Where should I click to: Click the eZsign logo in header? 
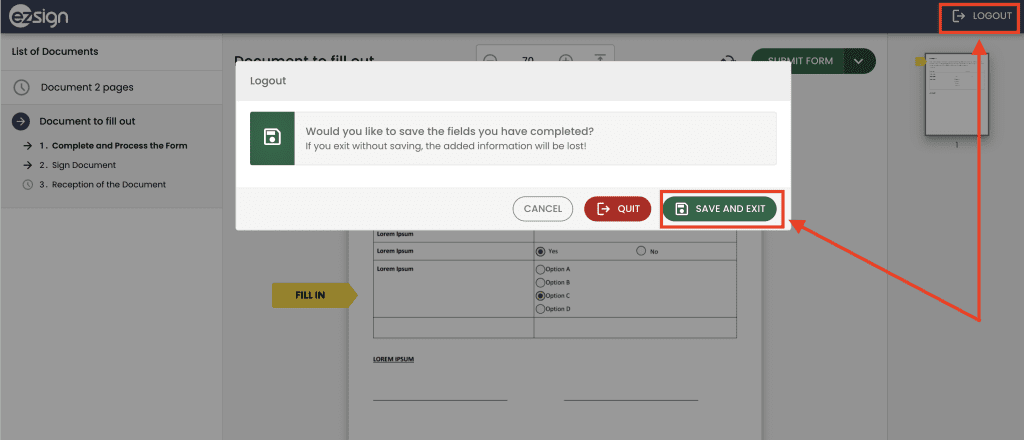coord(38,17)
